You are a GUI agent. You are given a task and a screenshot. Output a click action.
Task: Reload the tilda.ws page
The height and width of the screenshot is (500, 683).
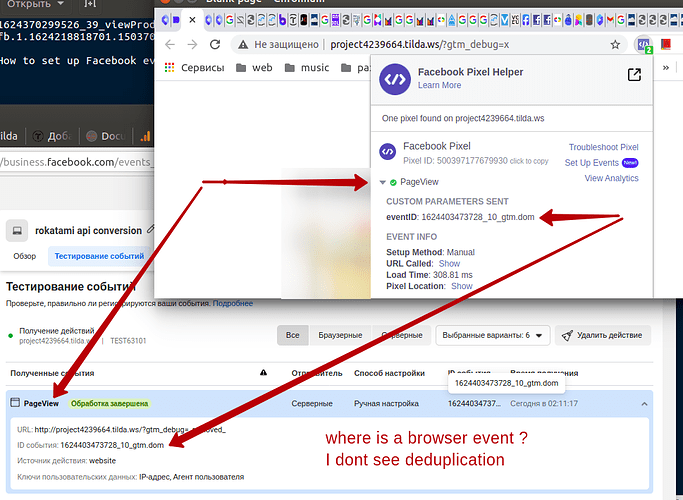tap(215, 44)
